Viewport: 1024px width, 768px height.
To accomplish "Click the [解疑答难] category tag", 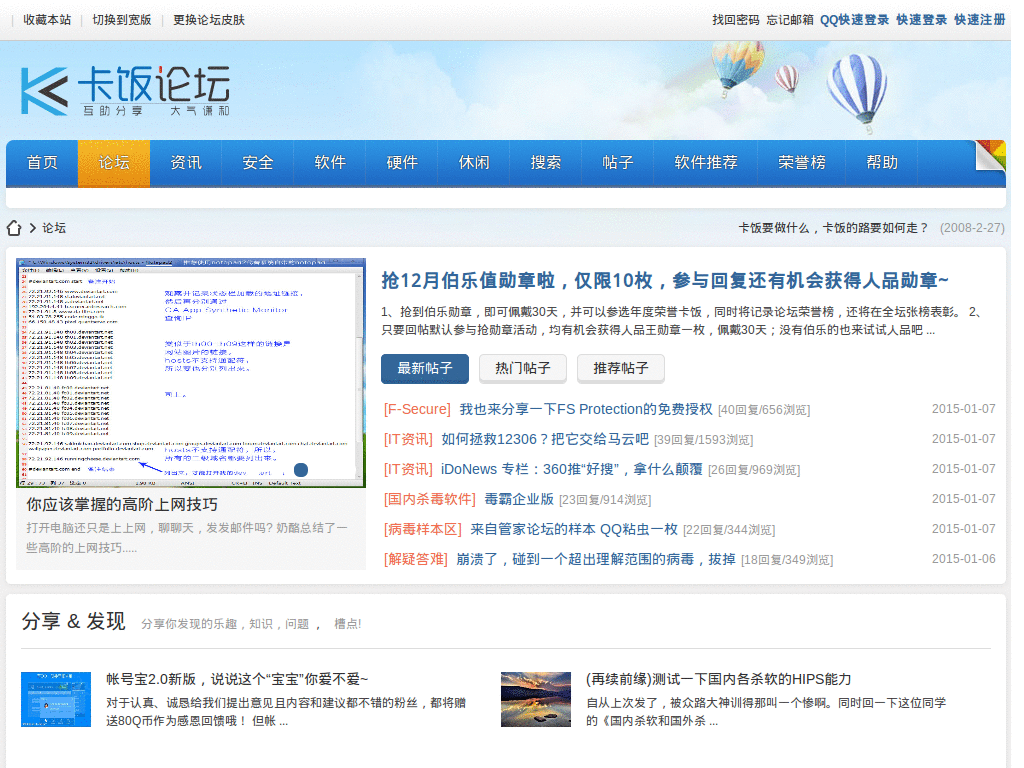I will click(415, 560).
